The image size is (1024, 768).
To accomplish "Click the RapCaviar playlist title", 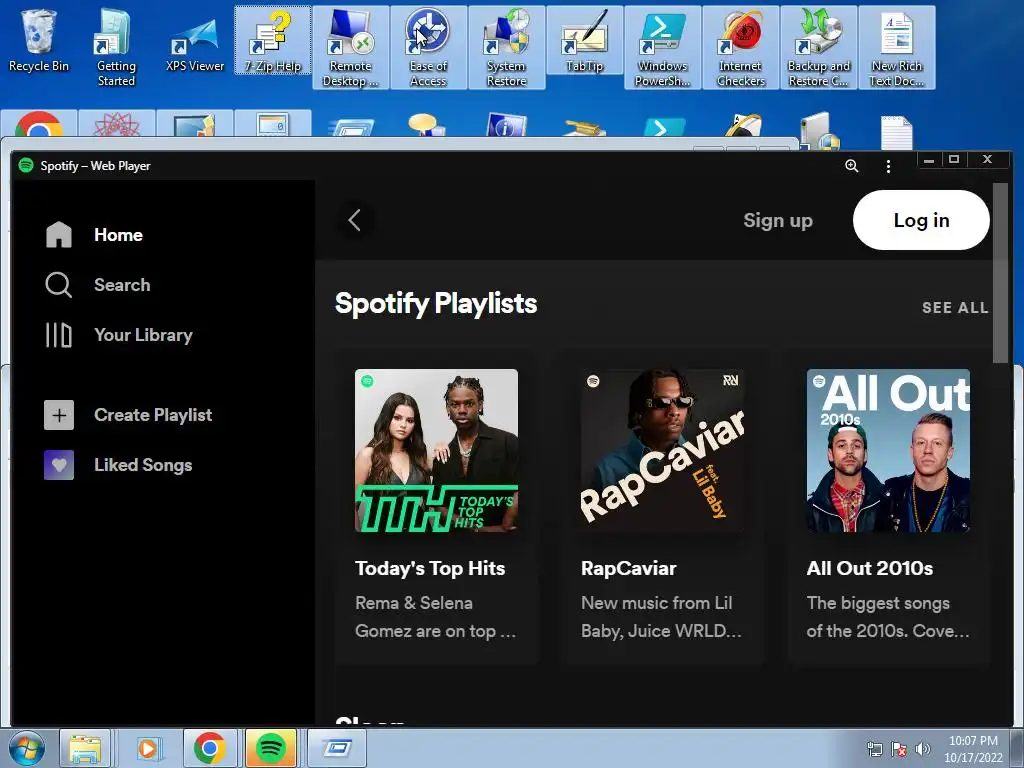I will pos(628,568).
